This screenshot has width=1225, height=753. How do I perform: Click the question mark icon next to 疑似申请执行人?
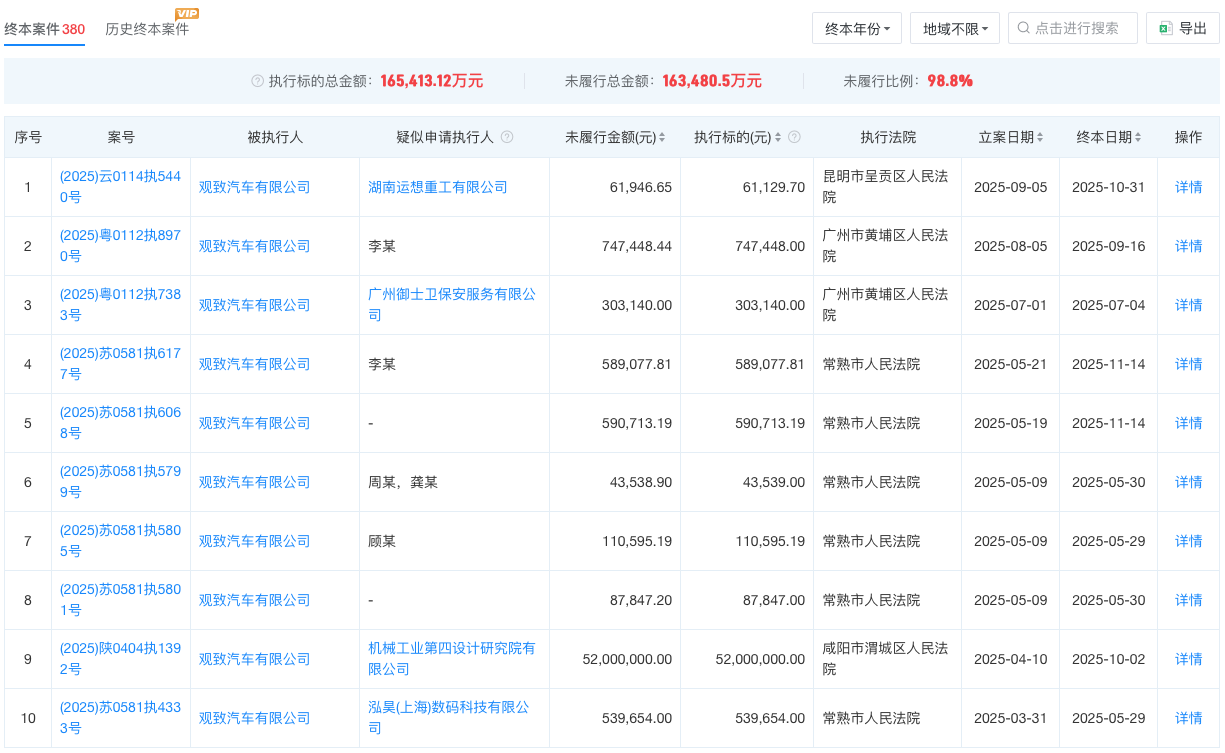click(507, 137)
